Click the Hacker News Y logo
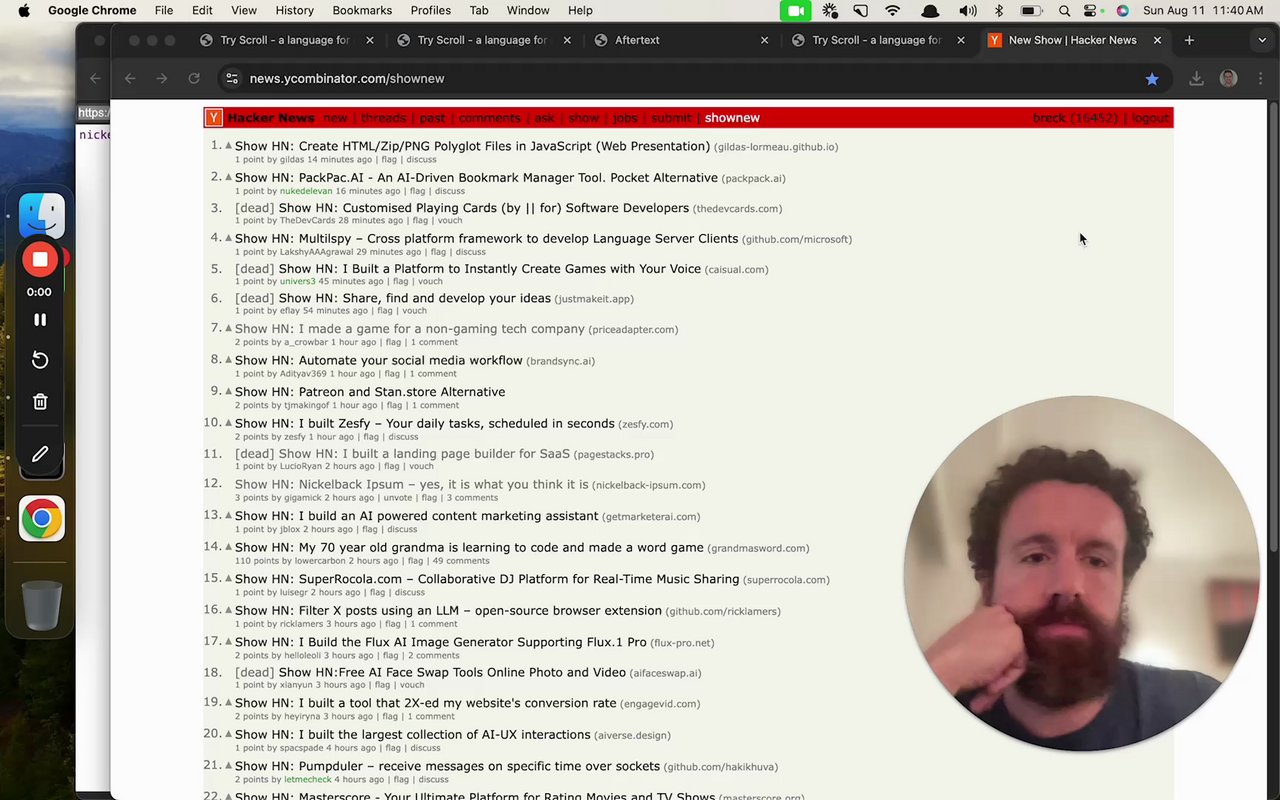This screenshot has width=1280, height=800. point(213,118)
